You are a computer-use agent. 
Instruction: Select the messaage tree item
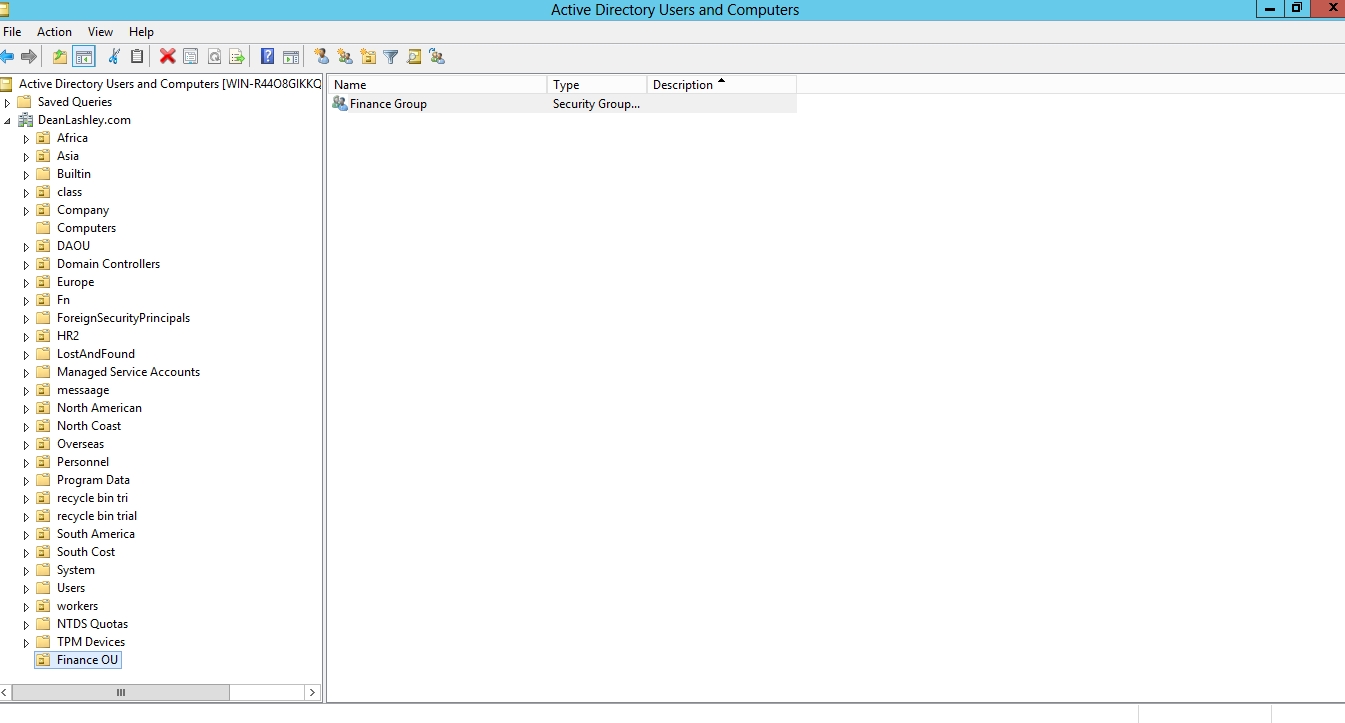(x=83, y=390)
